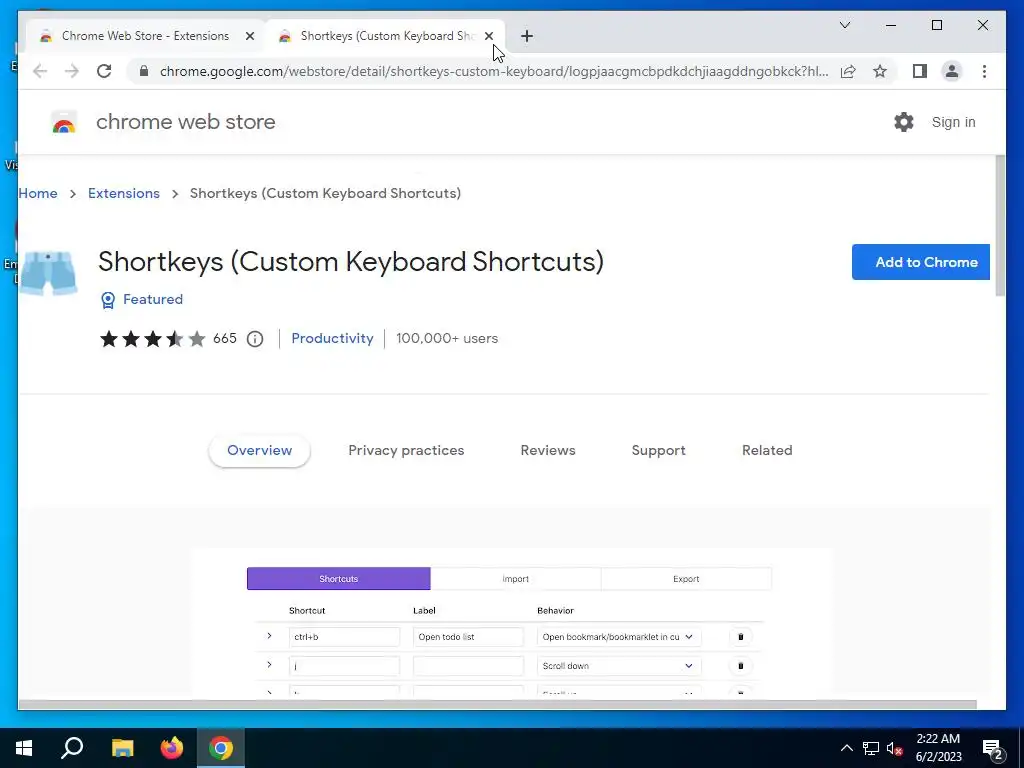Screen dimensions: 1024x768
Task: Open rating info circle icon
Action: pyautogui.click(x=255, y=338)
